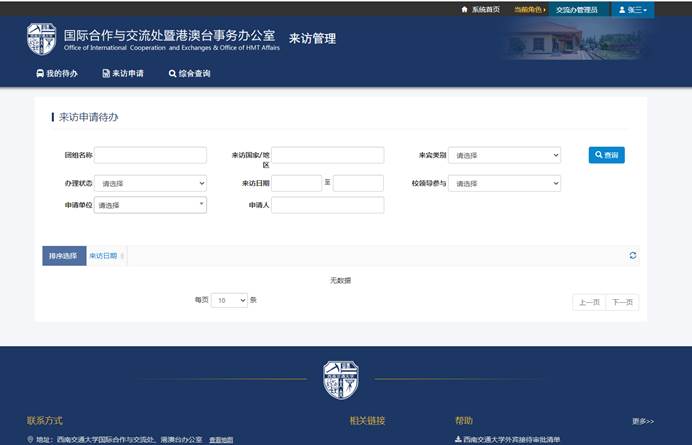
Task: Click the refresh icon in sort bar
Action: [633, 256]
